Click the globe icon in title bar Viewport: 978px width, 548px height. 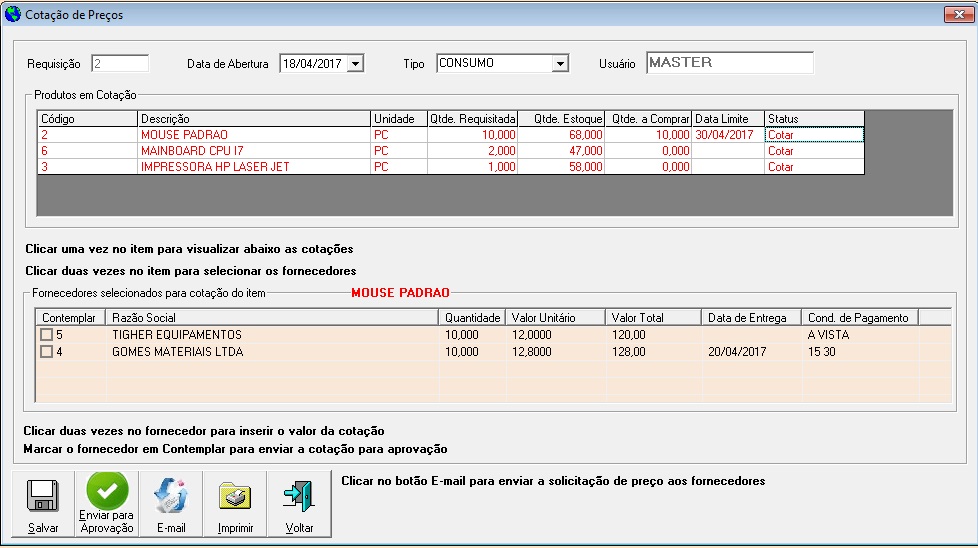[12, 14]
